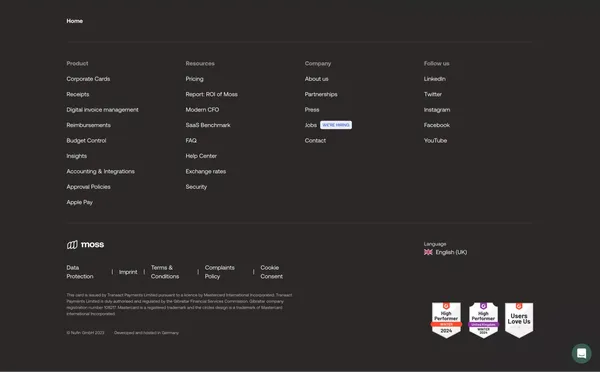Open the Facebook link
600x374 pixels.
tap(437, 125)
